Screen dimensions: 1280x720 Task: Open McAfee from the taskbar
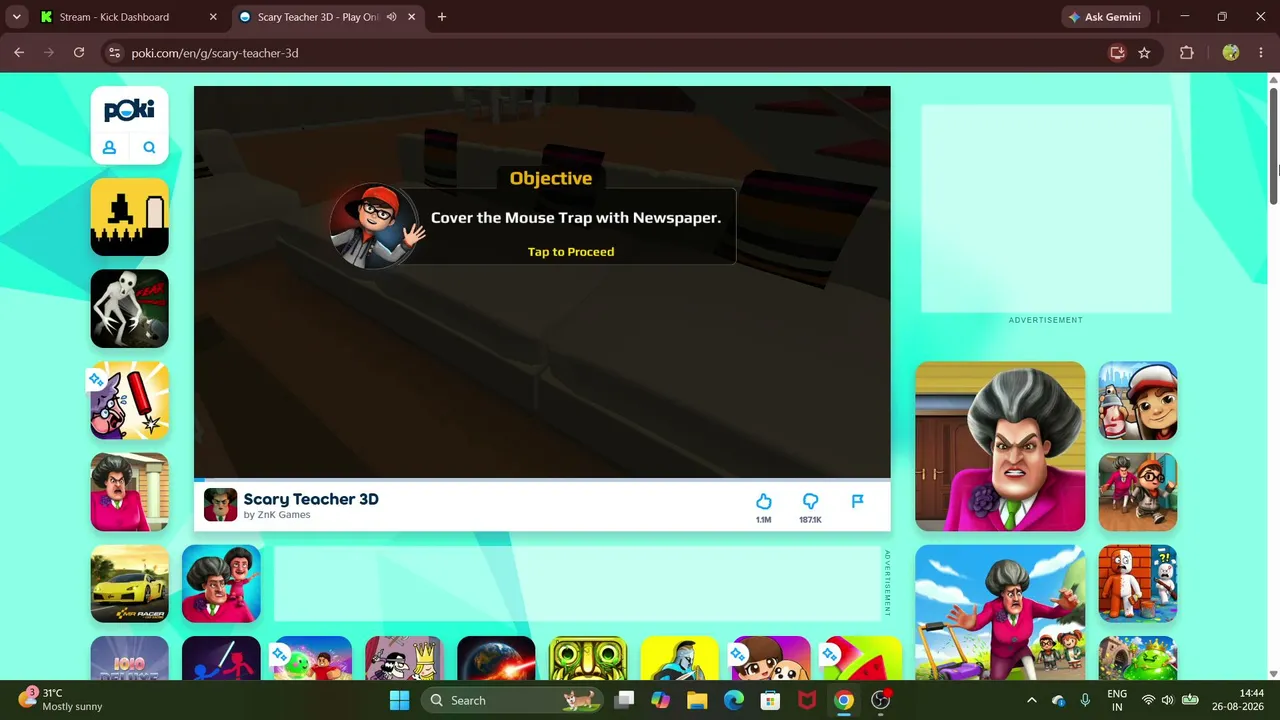(x=807, y=700)
